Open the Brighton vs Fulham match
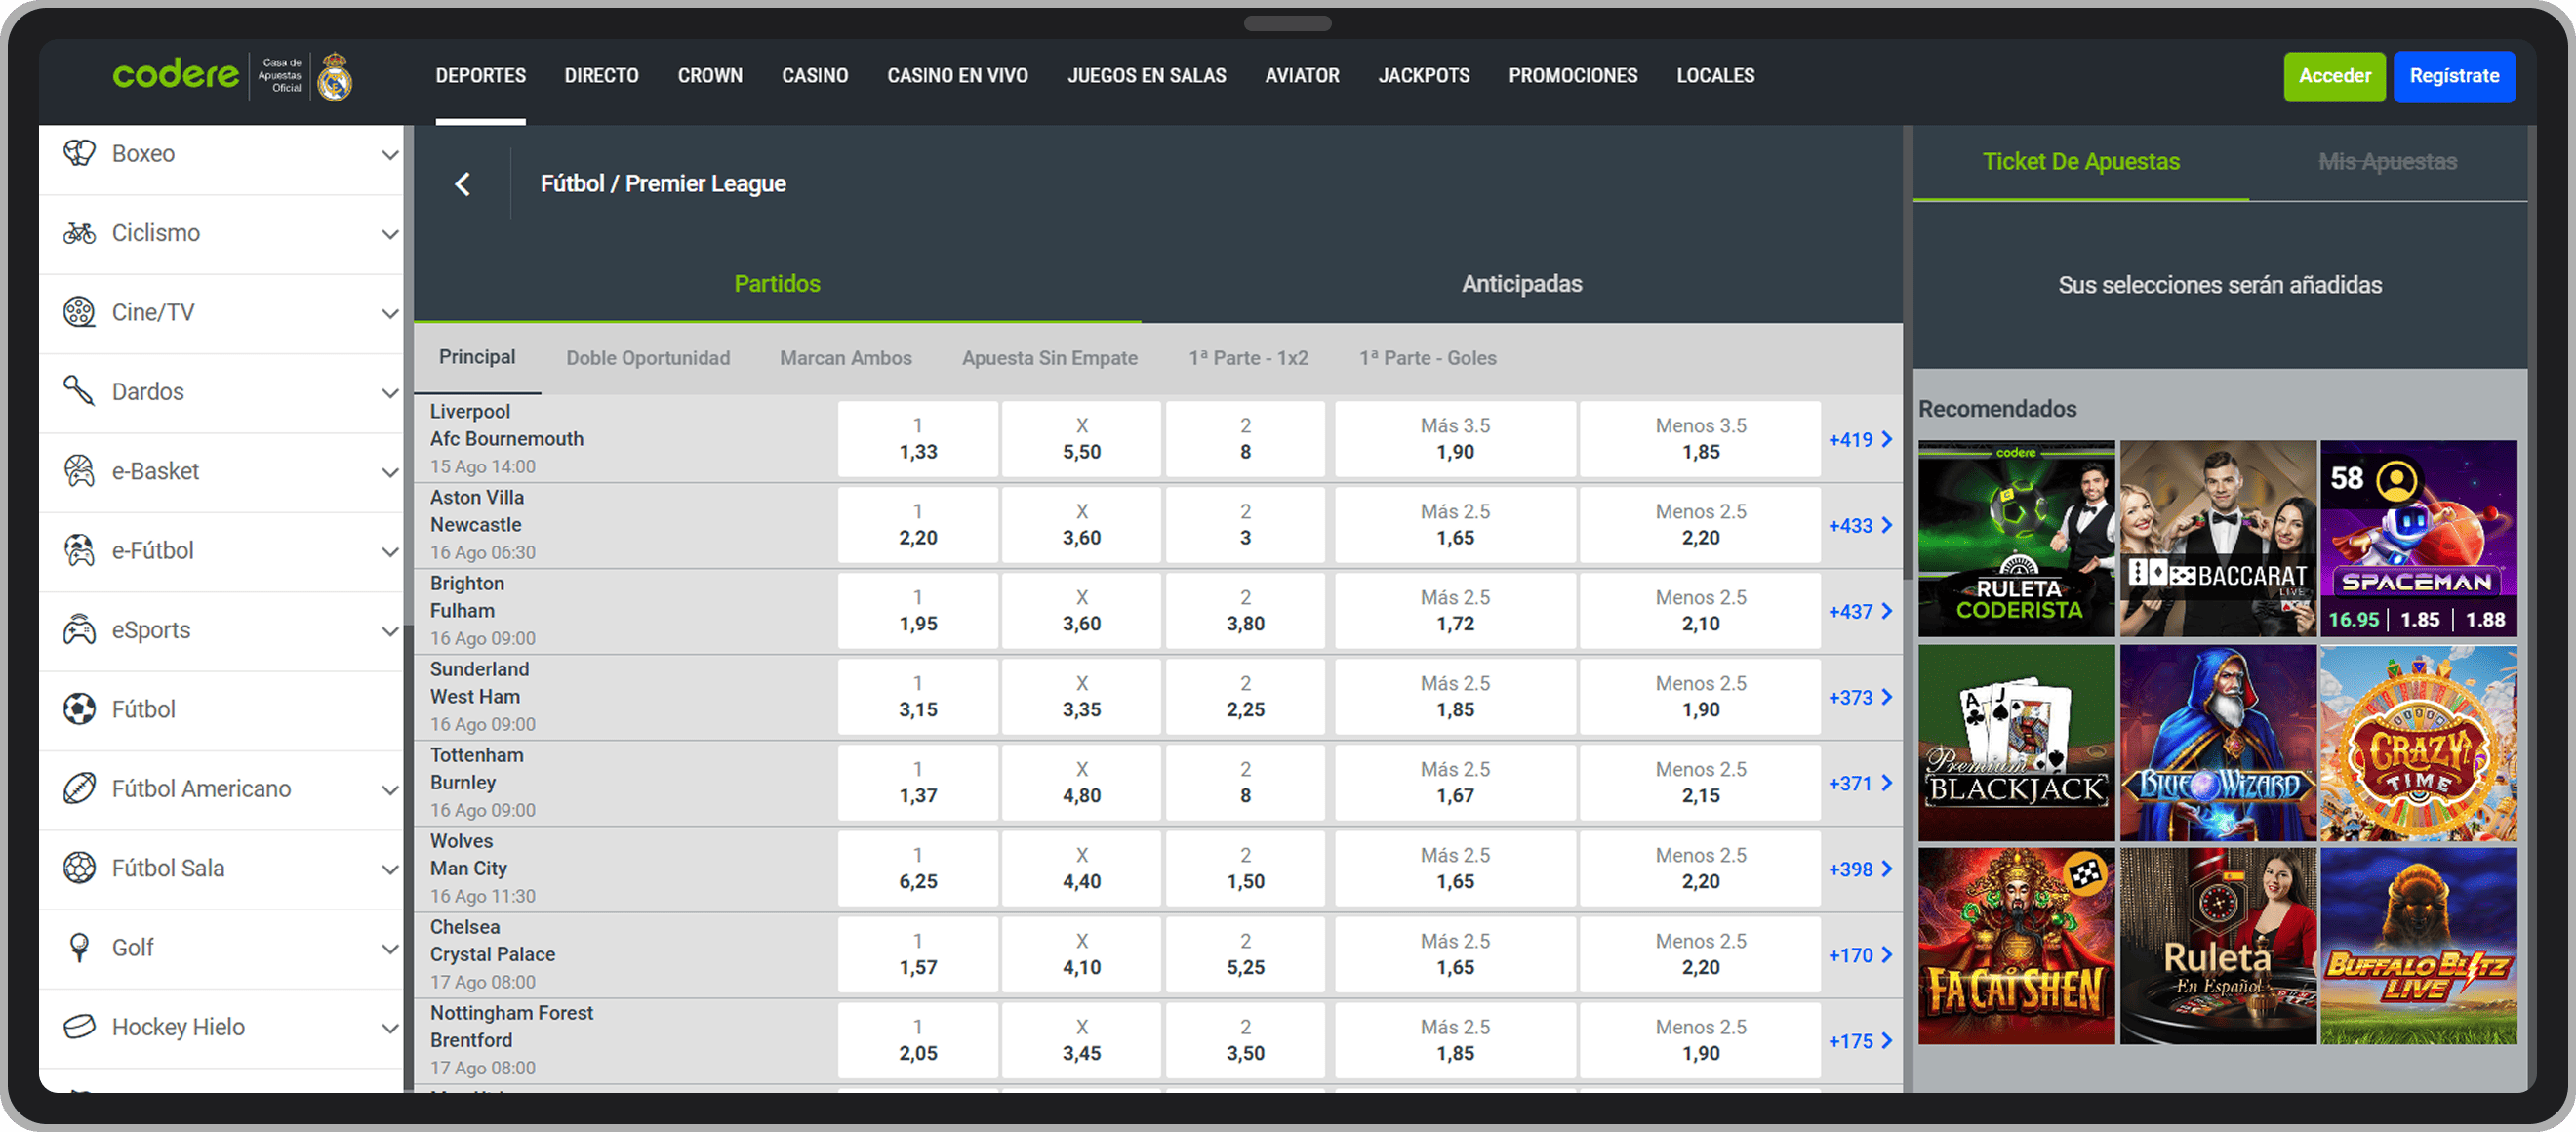 (x=483, y=610)
